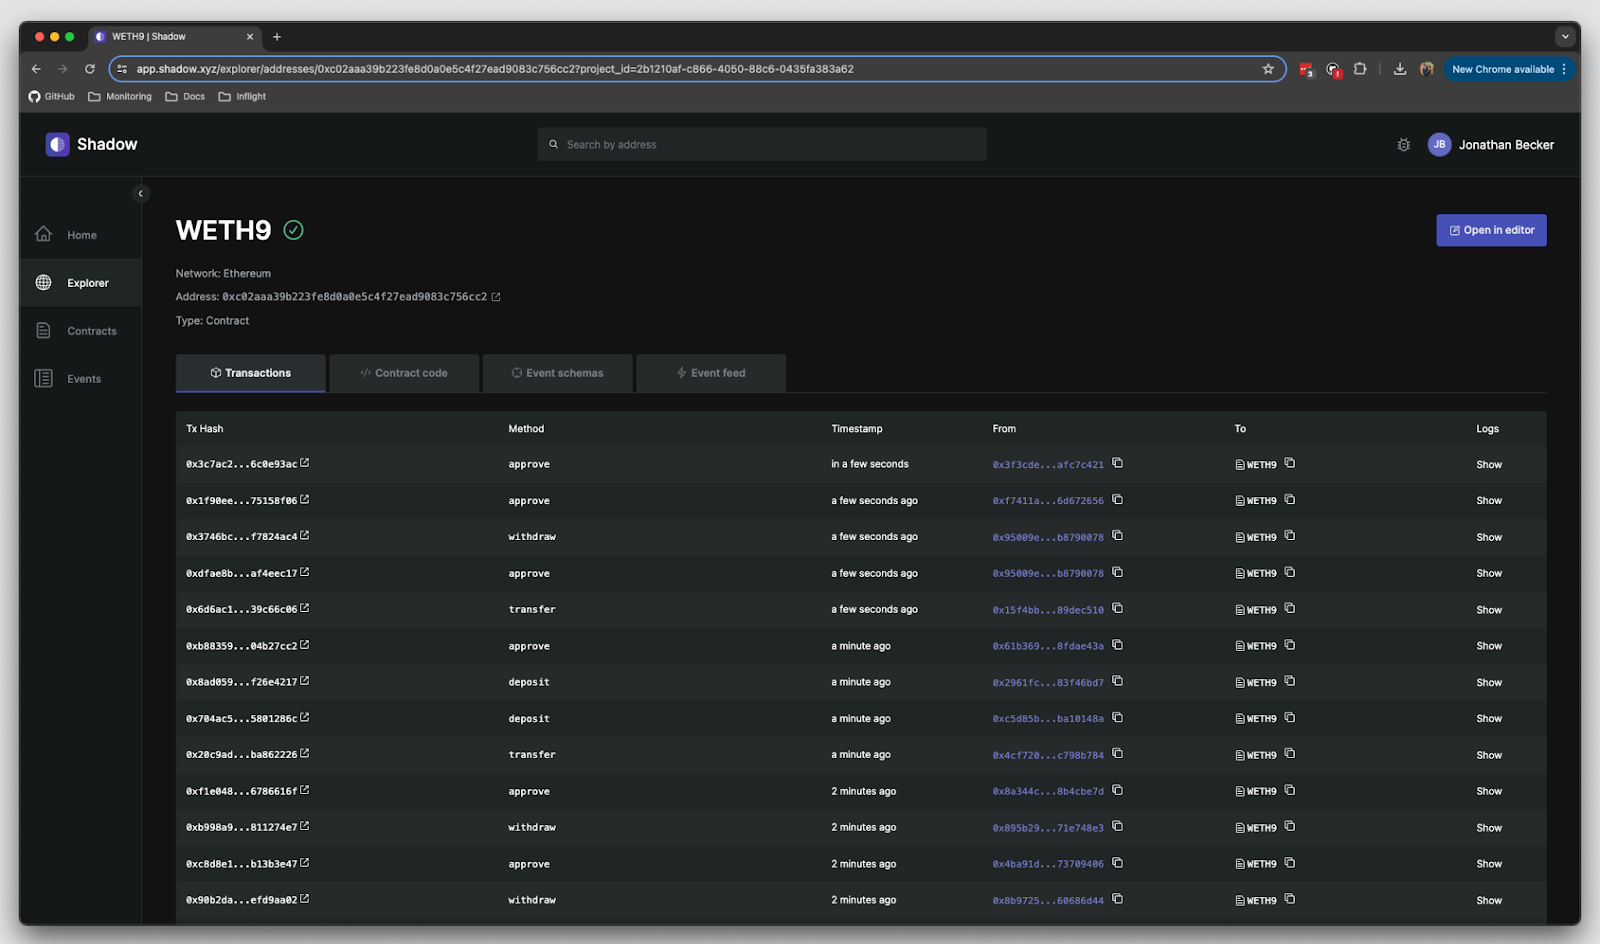Focus the Search by address field
1600x944 pixels.
click(762, 144)
